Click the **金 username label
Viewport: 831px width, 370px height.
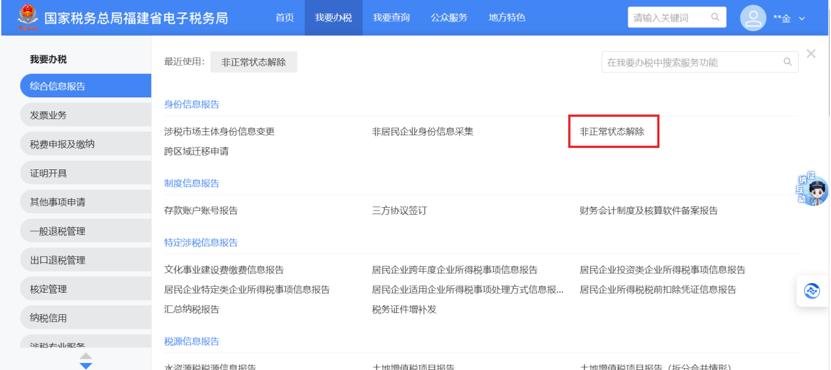[782, 19]
